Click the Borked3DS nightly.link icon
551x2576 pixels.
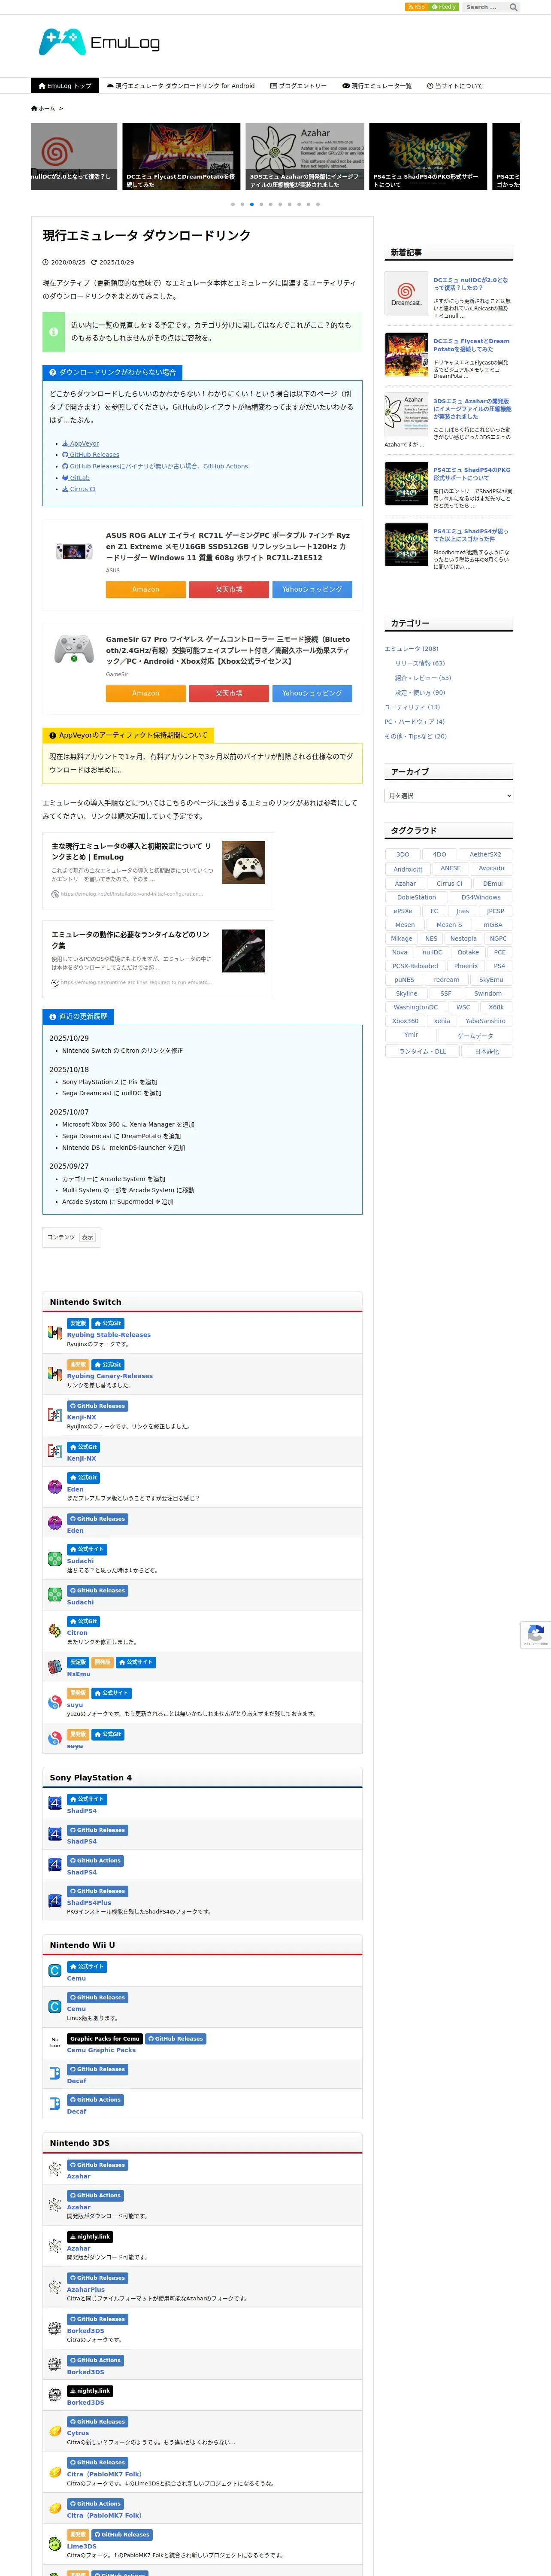(55, 2395)
